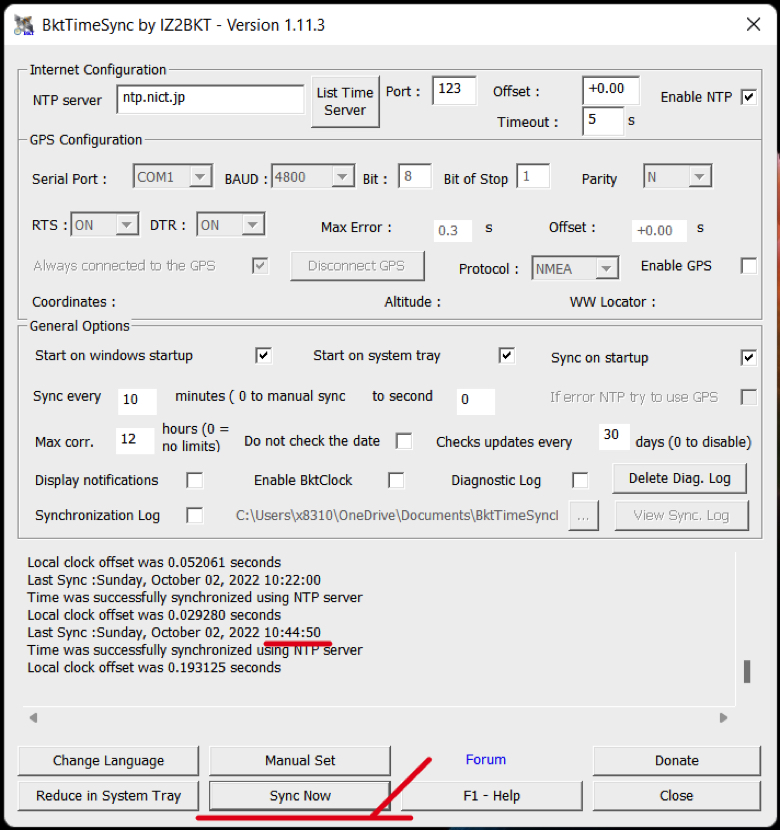This screenshot has height=830, width=780.
Task: Enable the Diagnostic Log checkbox
Action: click(580, 481)
